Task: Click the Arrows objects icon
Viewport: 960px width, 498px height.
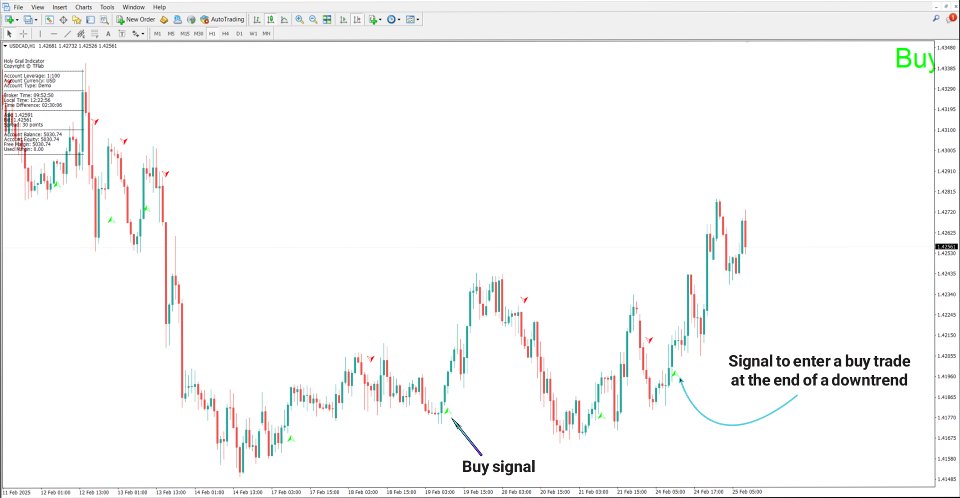Action: coord(135,34)
